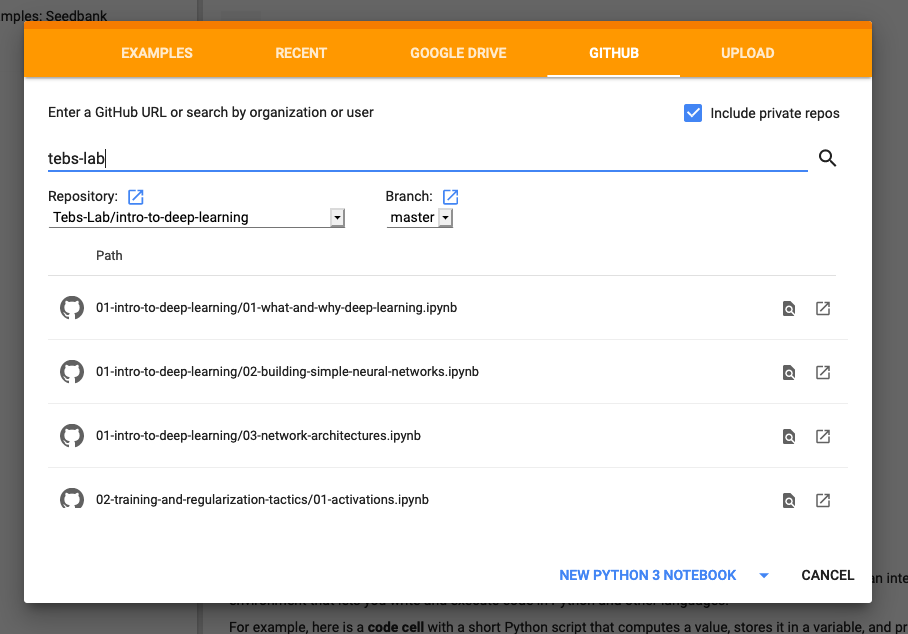This screenshot has width=908, height=634.
Task: Open repository on GitHub via Repository link icon
Action: click(136, 197)
